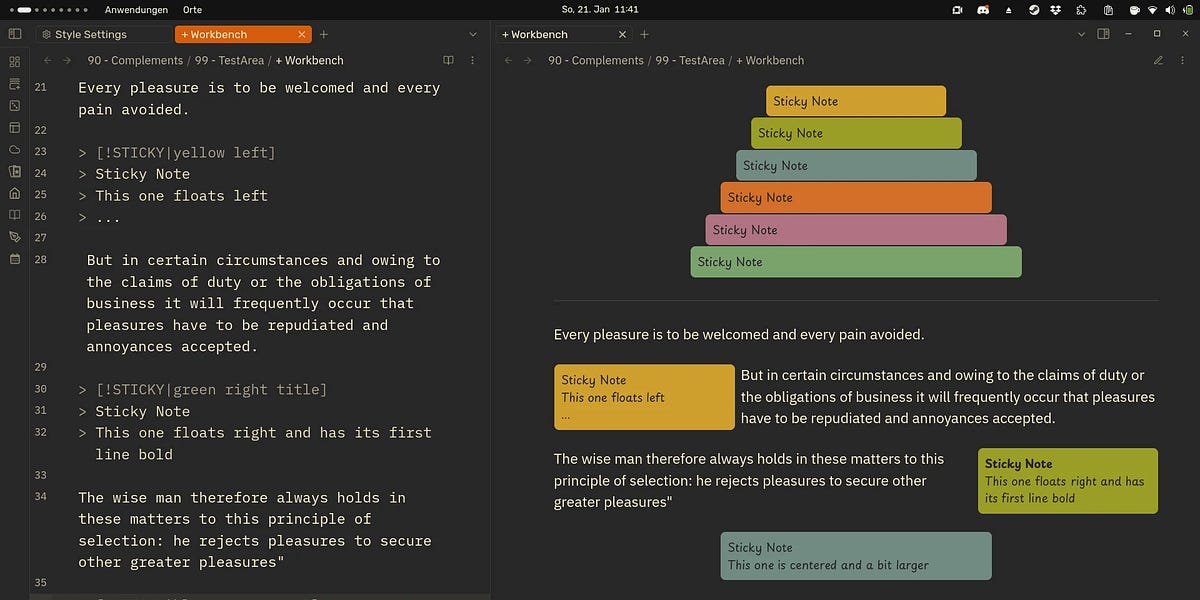The width and height of the screenshot is (1200, 600).
Task: Collapse the left sidebar with the toggle icon
Action: (x=14, y=33)
